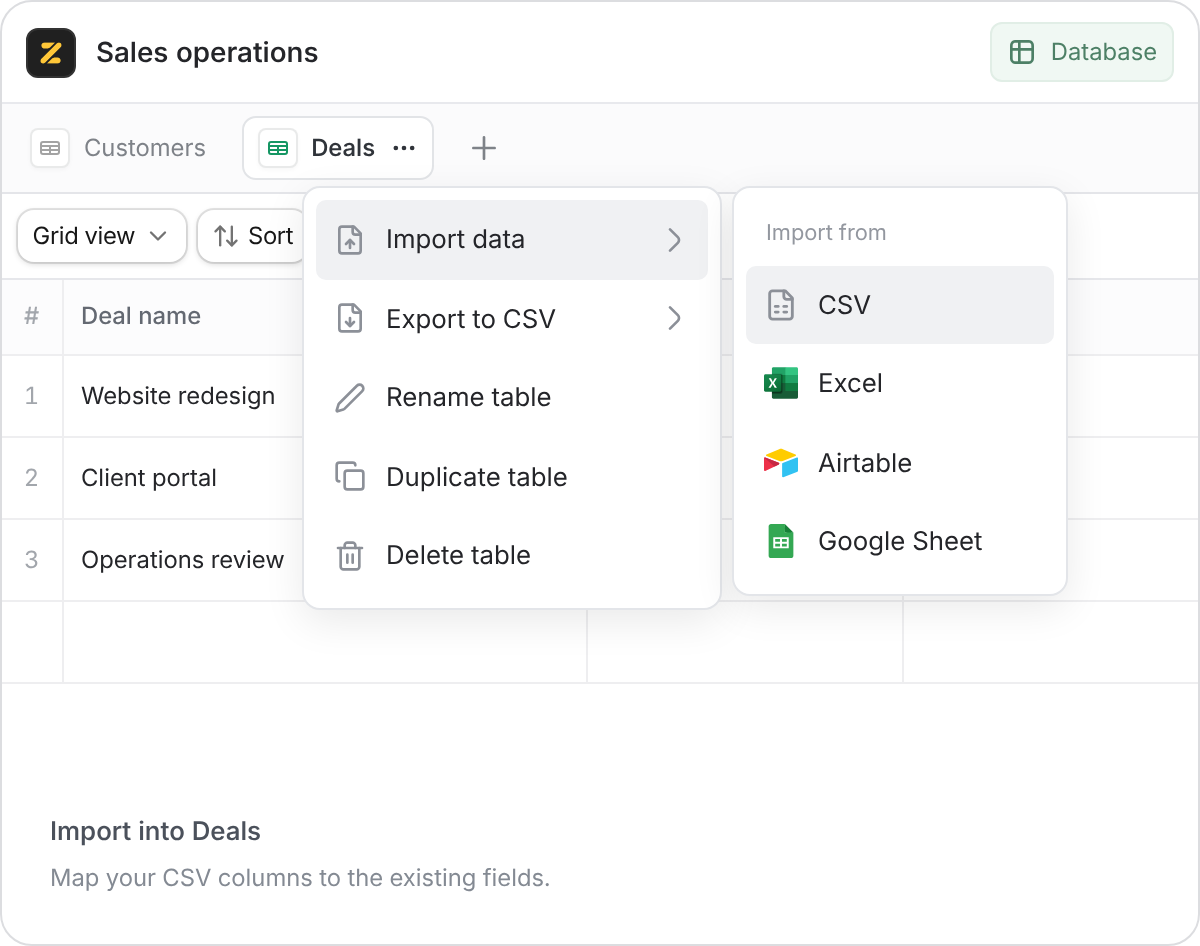This screenshot has height=946, width=1200.
Task: Click the Google Sheets icon
Action: (781, 541)
